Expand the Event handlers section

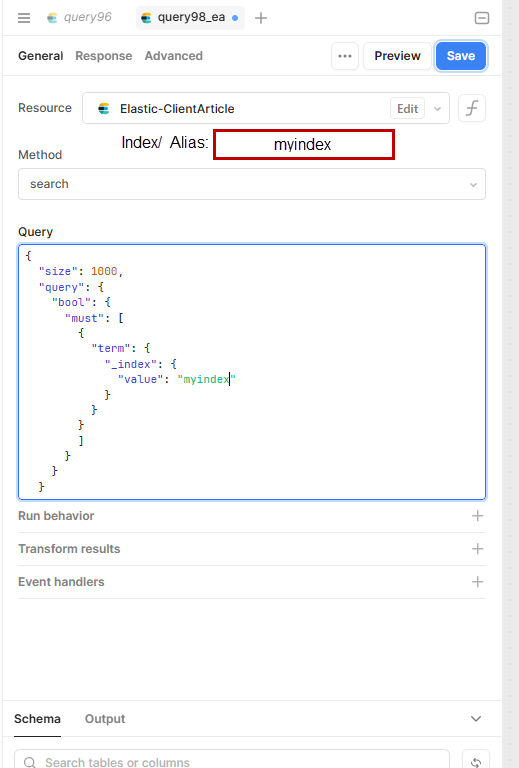(x=252, y=581)
